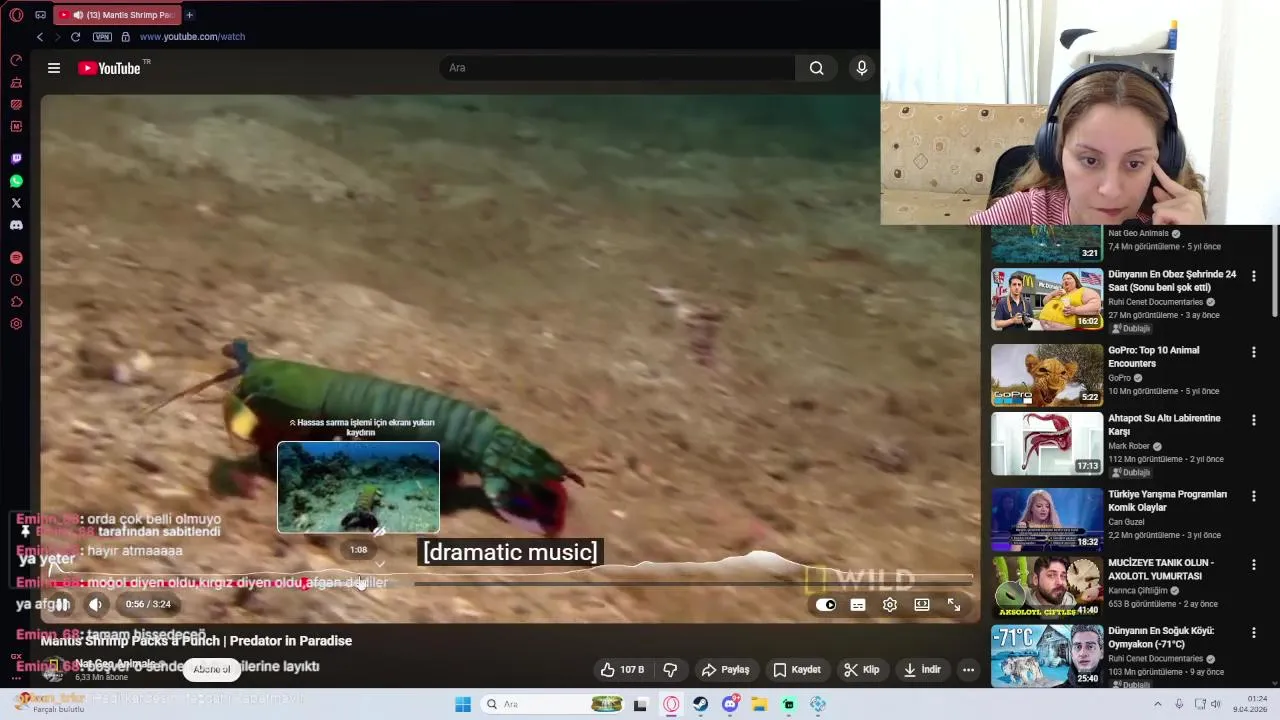
Task: Like the video (107 B)
Action: [x=622, y=670]
